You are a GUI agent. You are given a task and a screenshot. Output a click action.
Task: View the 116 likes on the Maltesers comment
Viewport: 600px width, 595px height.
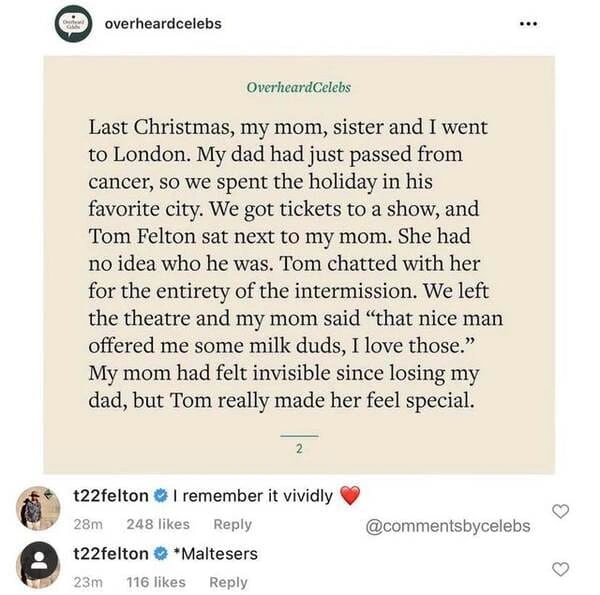coord(158,582)
